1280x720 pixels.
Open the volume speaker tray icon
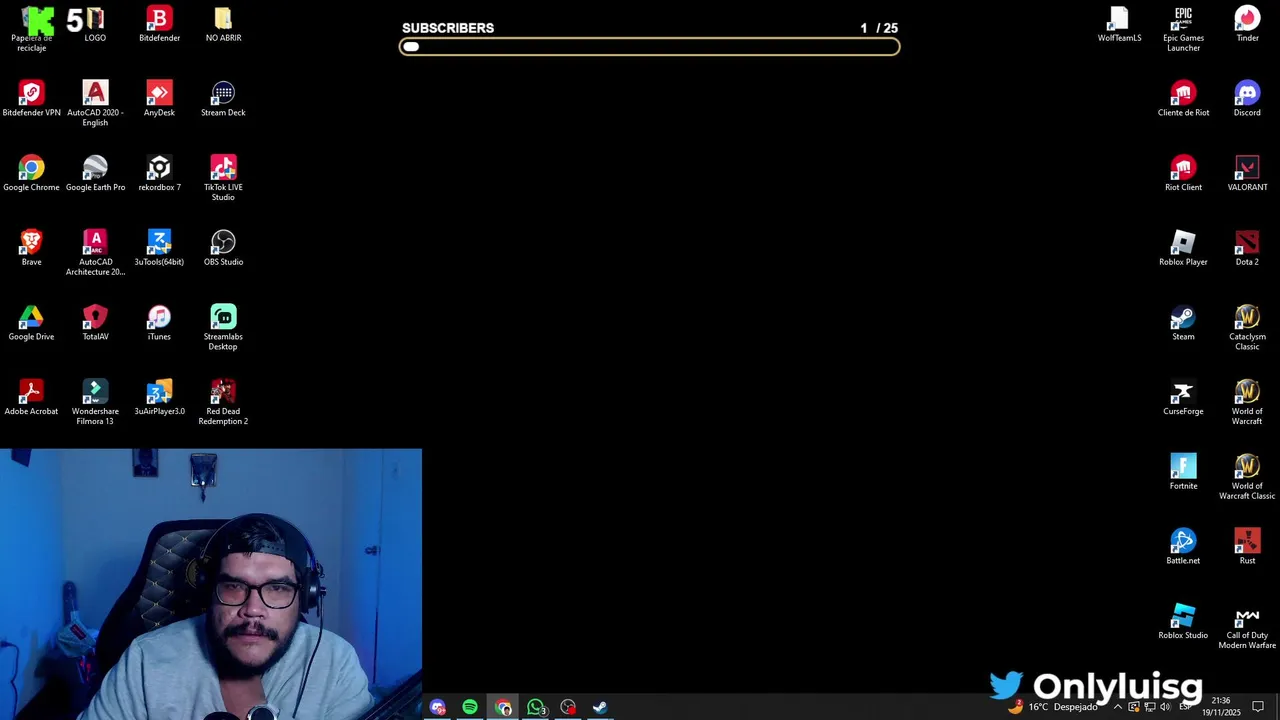[1165, 707]
